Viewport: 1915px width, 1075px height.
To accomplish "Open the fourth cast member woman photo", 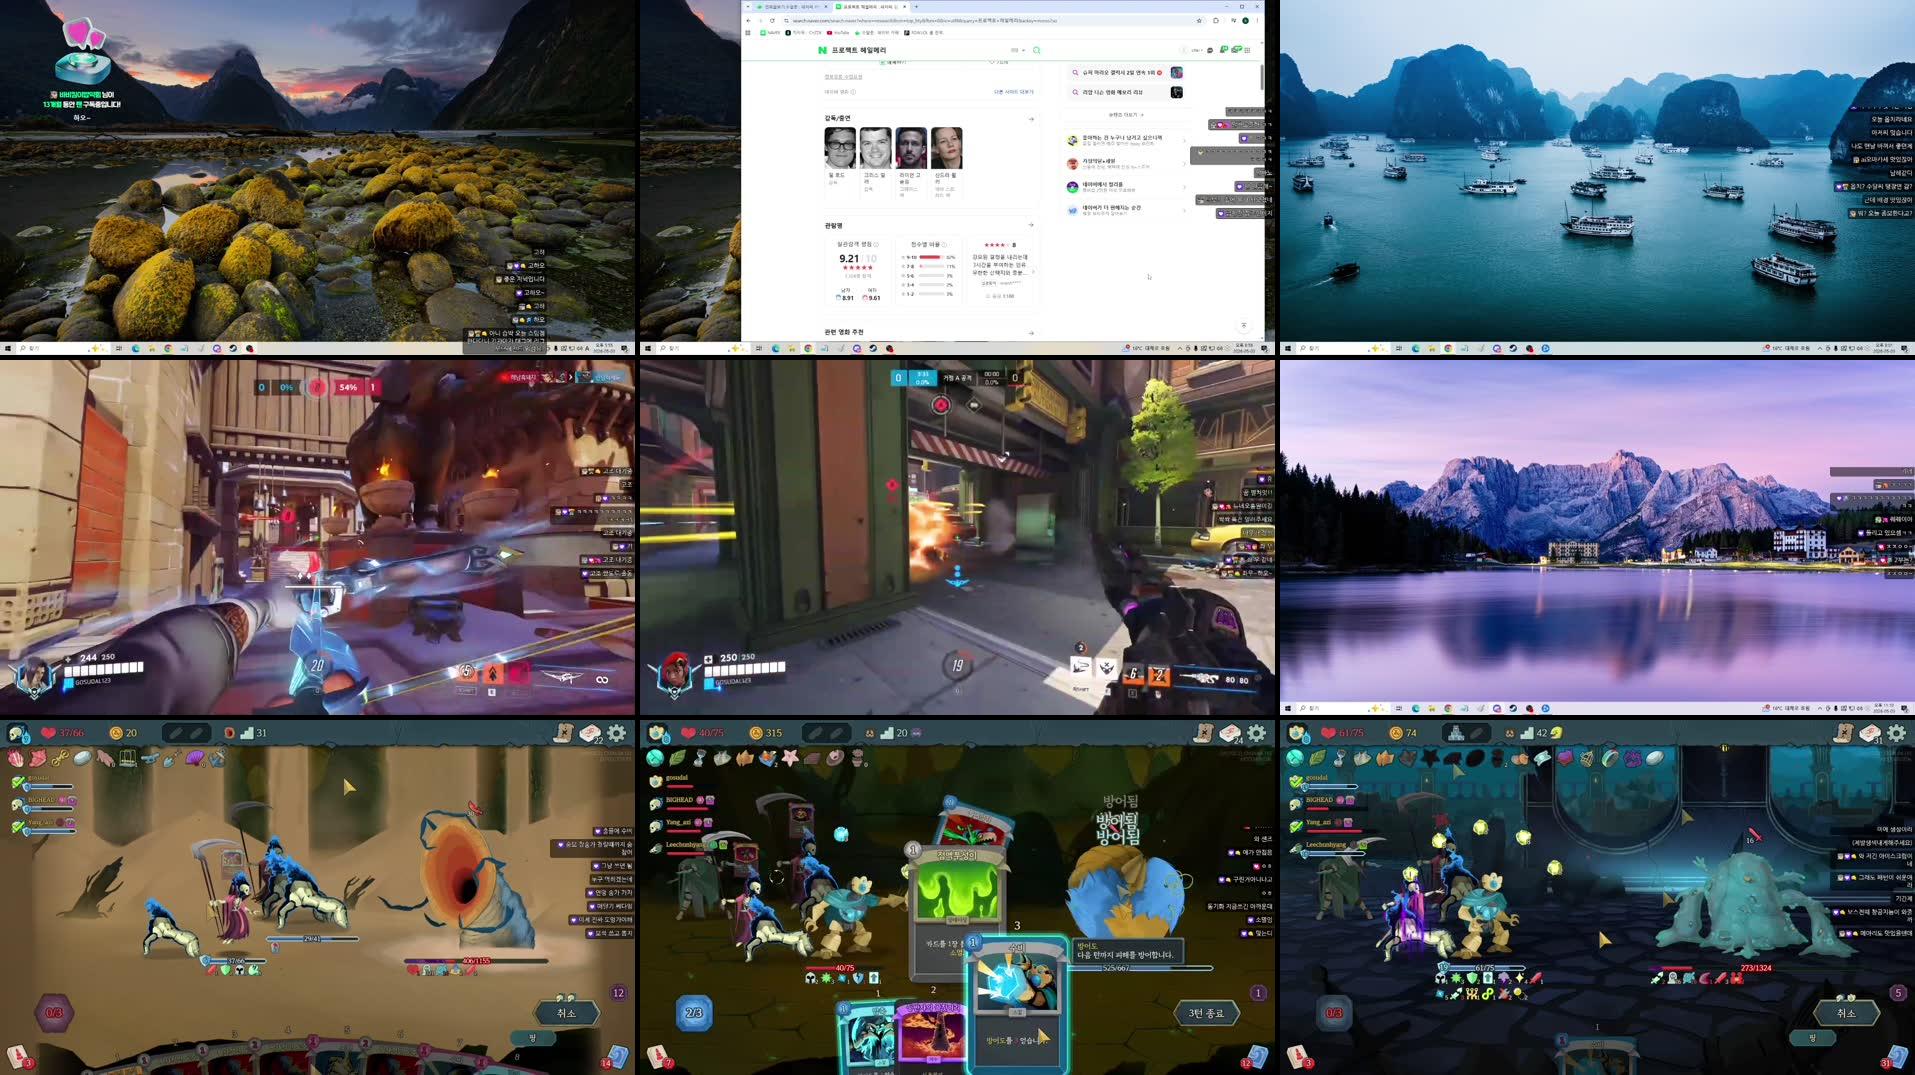I will pyautogui.click(x=946, y=148).
